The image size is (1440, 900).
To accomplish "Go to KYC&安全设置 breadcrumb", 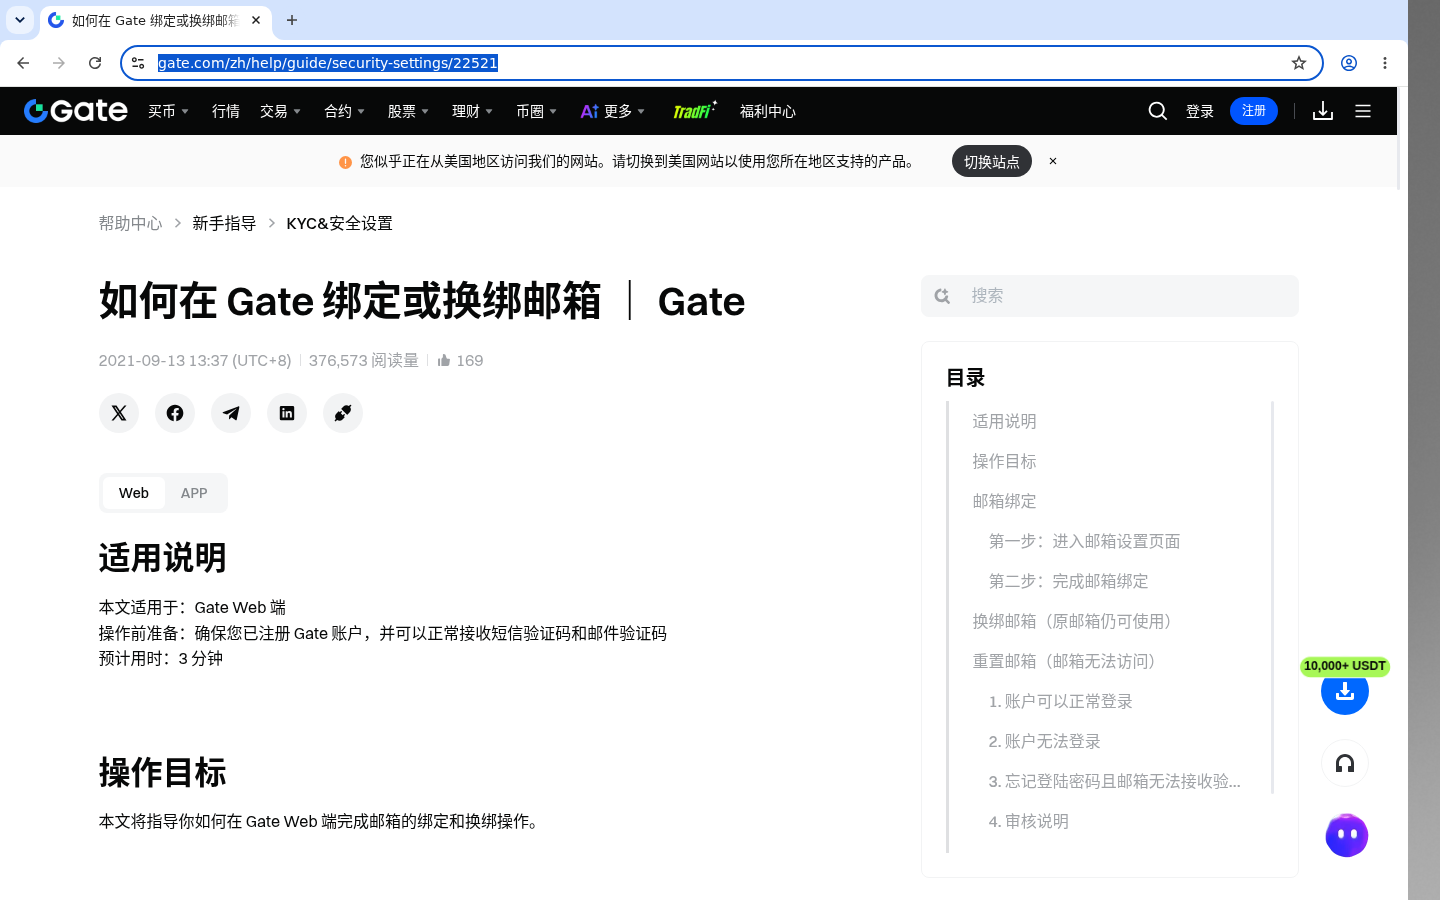I will (339, 223).
